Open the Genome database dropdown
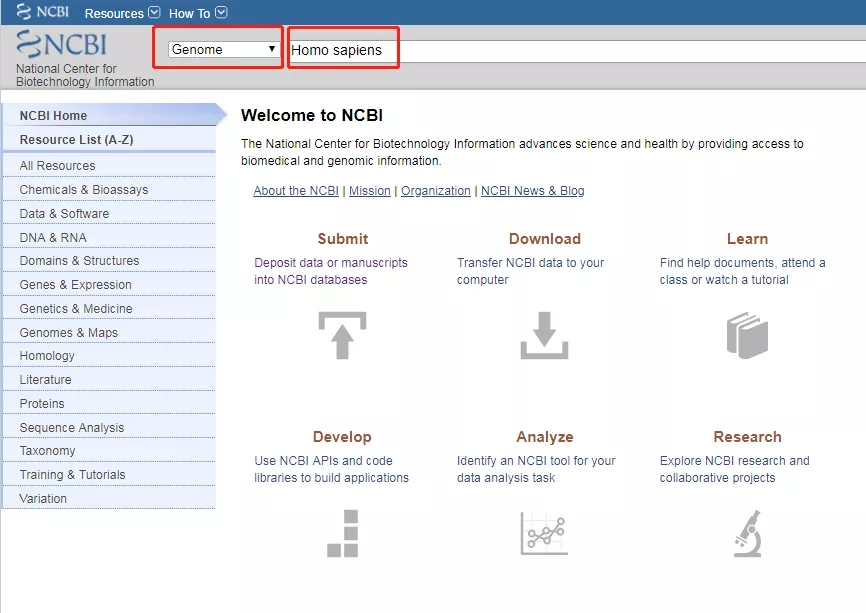This screenshot has height=613, width=866. point(223,49)
